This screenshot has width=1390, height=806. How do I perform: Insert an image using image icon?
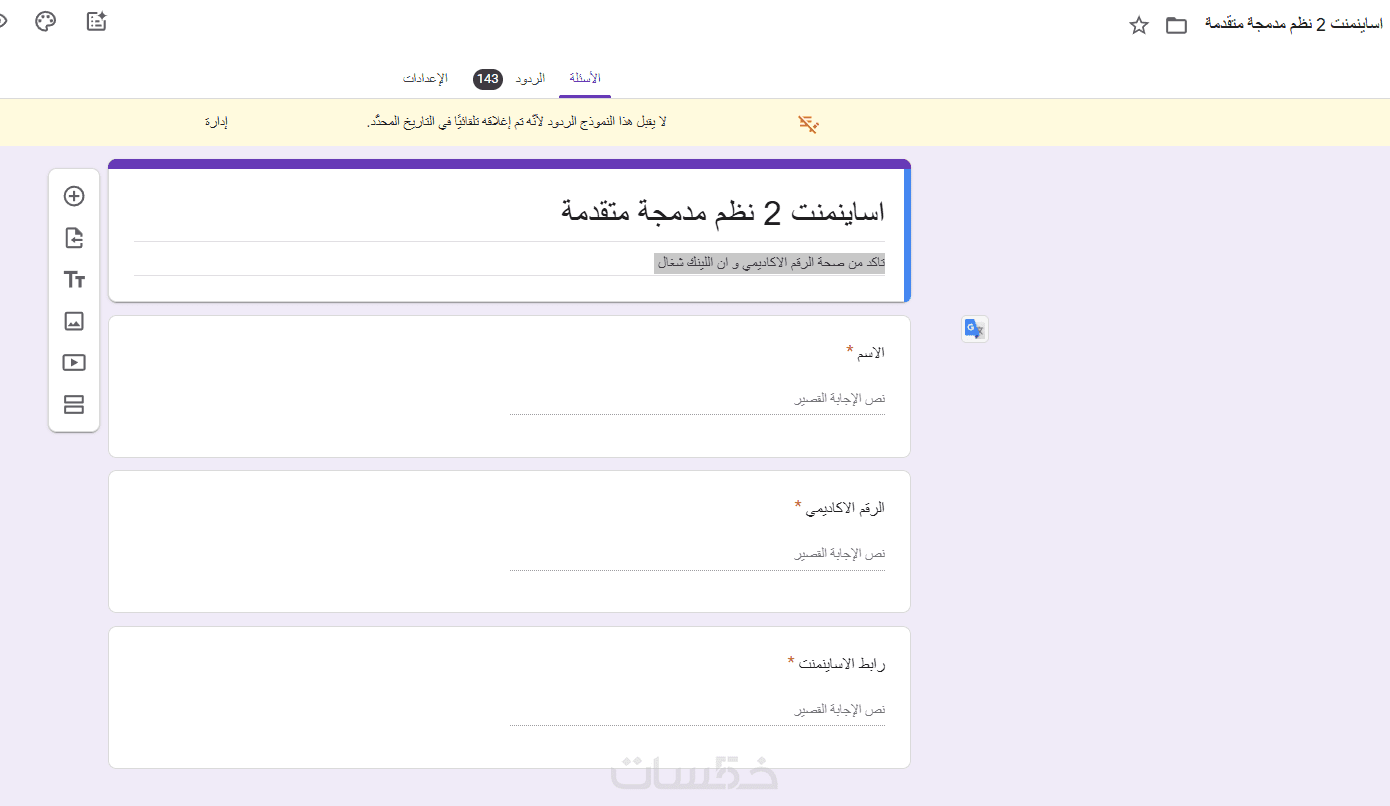pyautogui.click(x=74, y=321)
